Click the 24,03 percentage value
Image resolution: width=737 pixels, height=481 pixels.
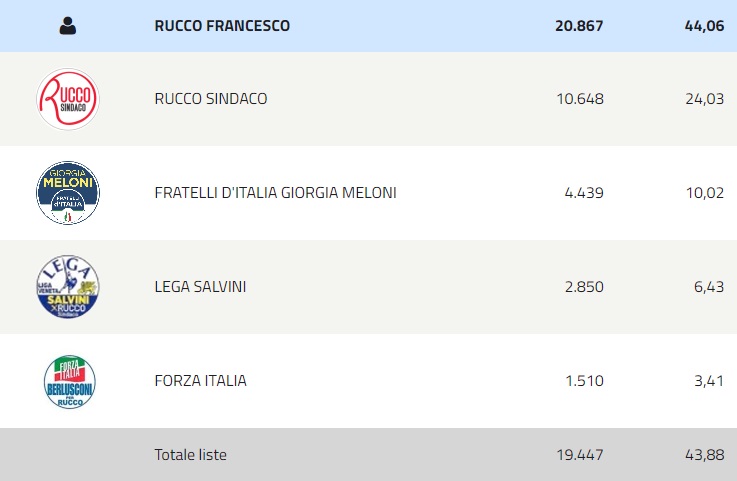coord(704,98)
